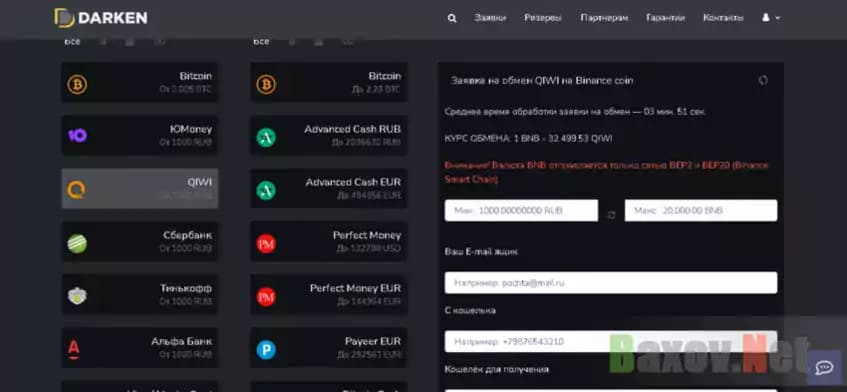Screen dimensions: 847x392
Task: Click the orange QIWI logo icon
Action: pyautogui.click(x=77, y=190)
